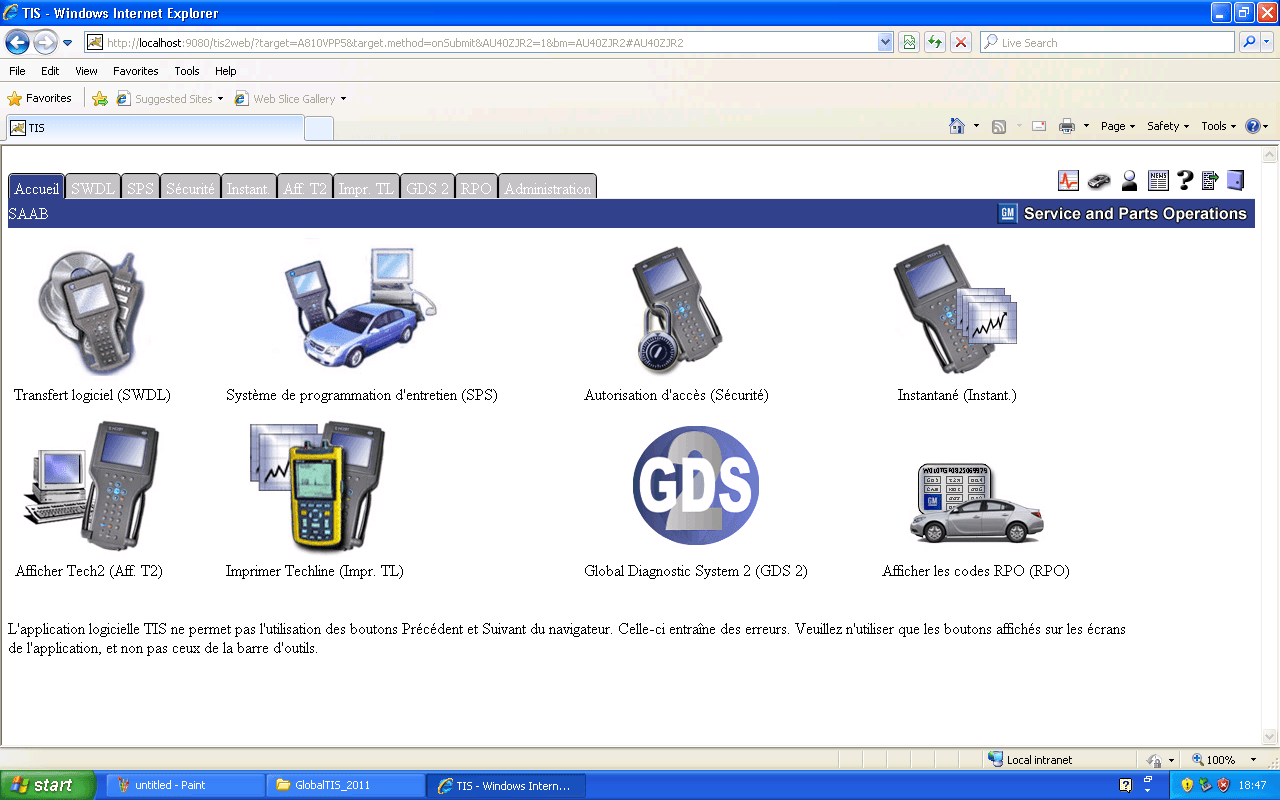Switch to the Administration tab
1280x800 pixels.
[548, 187]
